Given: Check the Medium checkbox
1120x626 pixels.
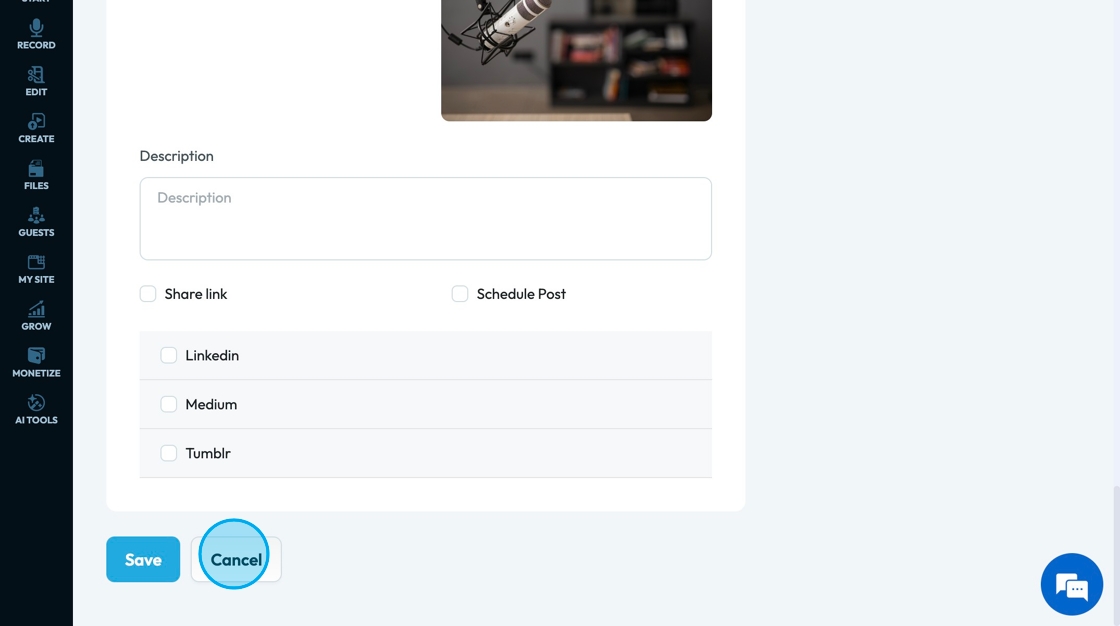Looking at the screenshot, I should point(169,404).
